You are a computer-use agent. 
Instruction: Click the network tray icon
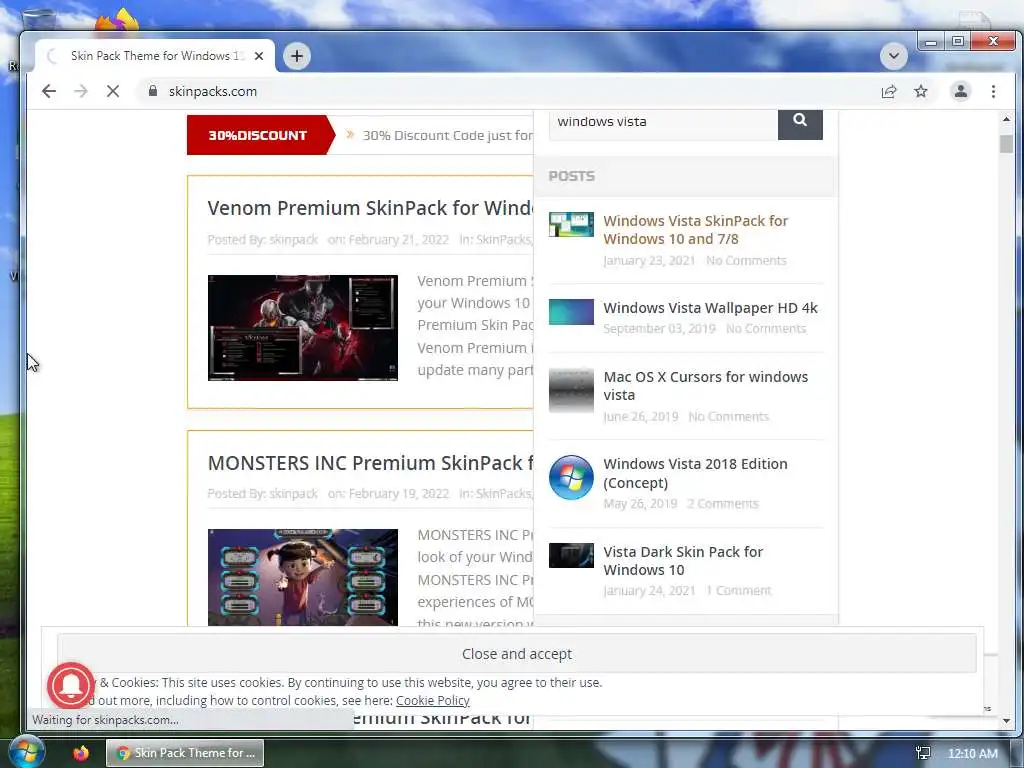pyautogui.click(x=923, y=753)
